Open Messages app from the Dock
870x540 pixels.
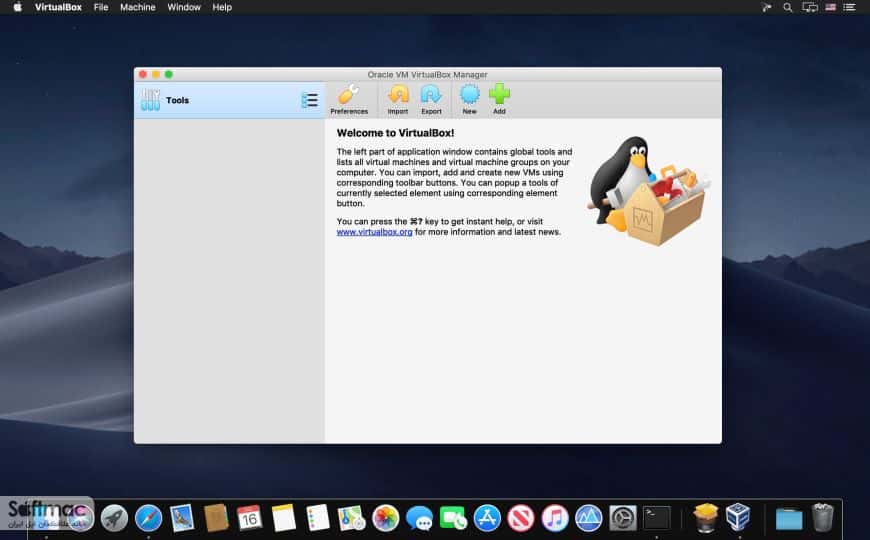click(x=419, y=518)
